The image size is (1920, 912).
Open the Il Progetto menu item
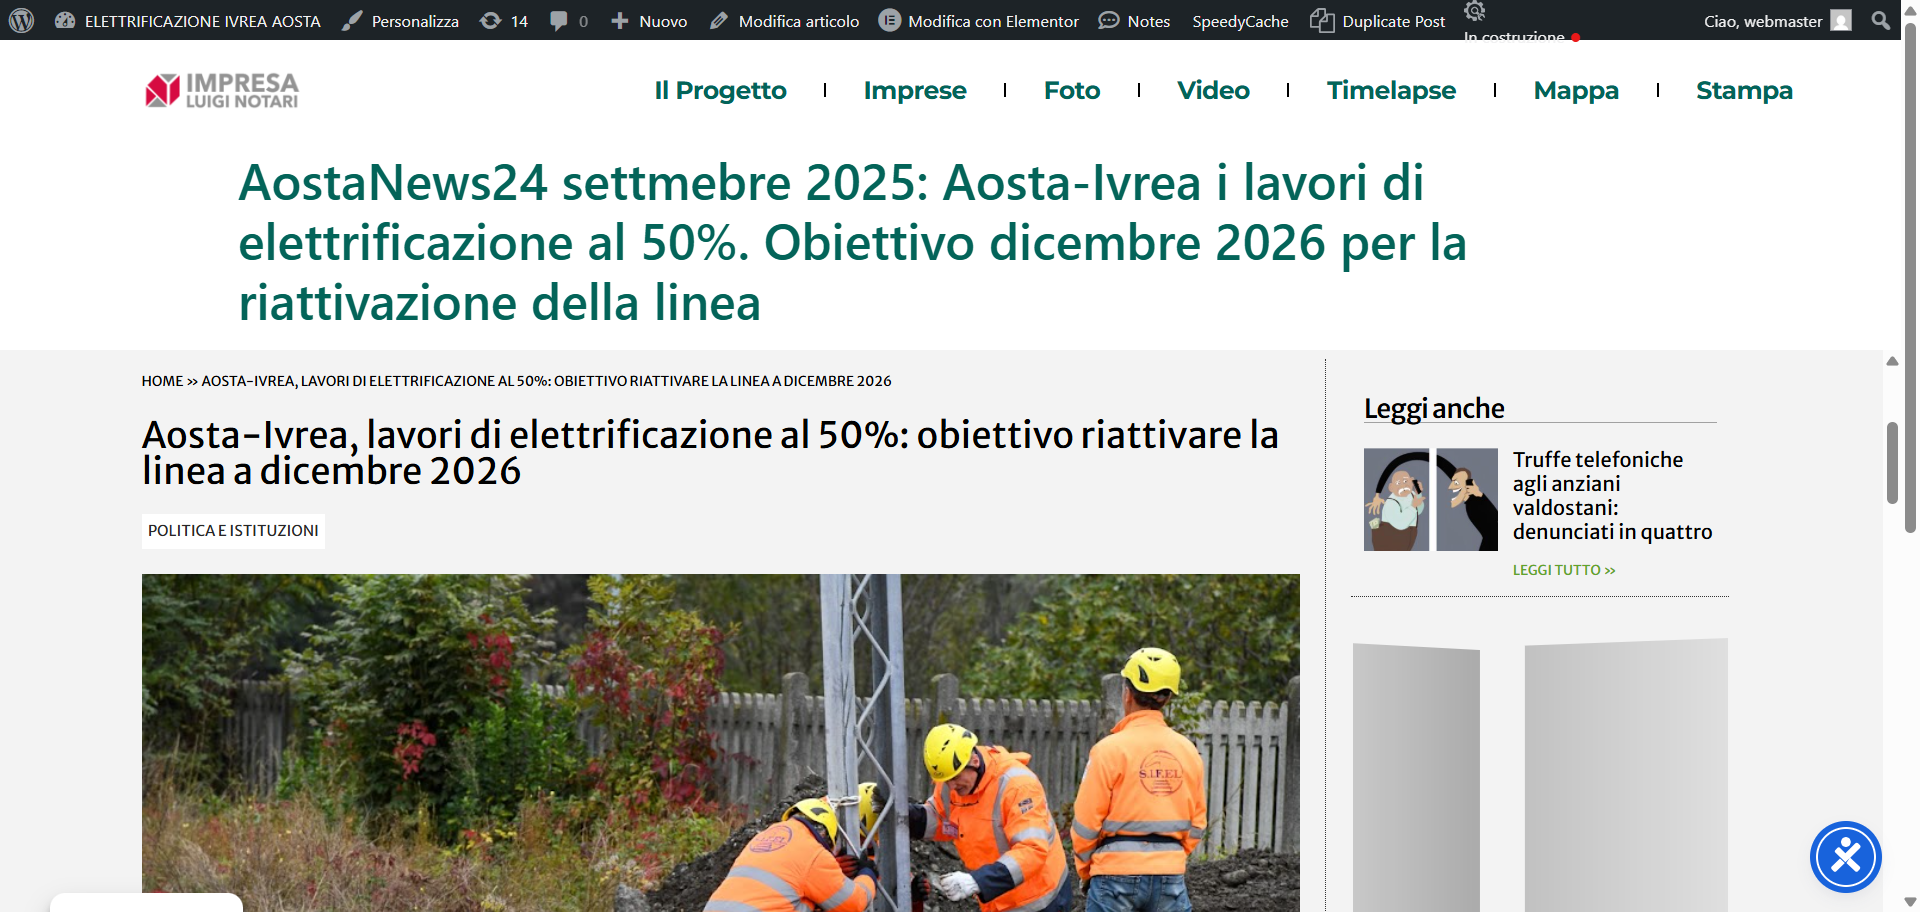[x=720, y=90]
